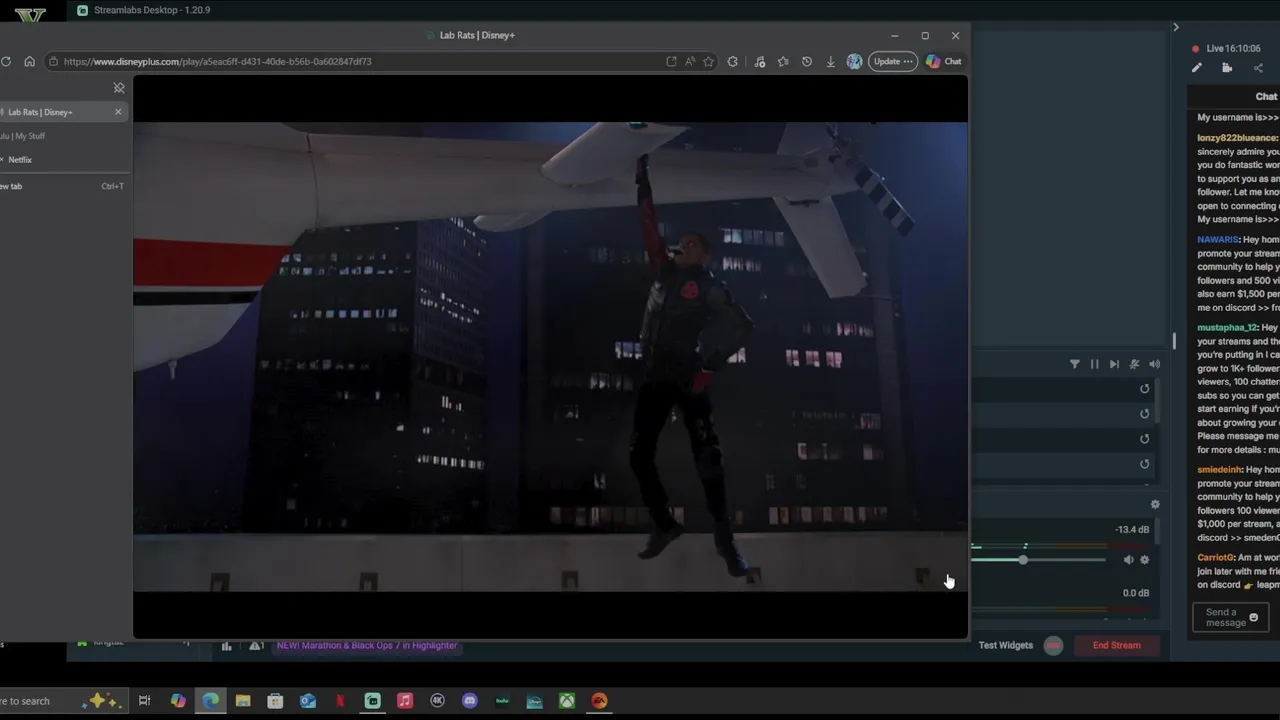Open the Streamlabs warning notifications icon
The width and height of the screenshot is (1280, 720).
pos(257,646)
